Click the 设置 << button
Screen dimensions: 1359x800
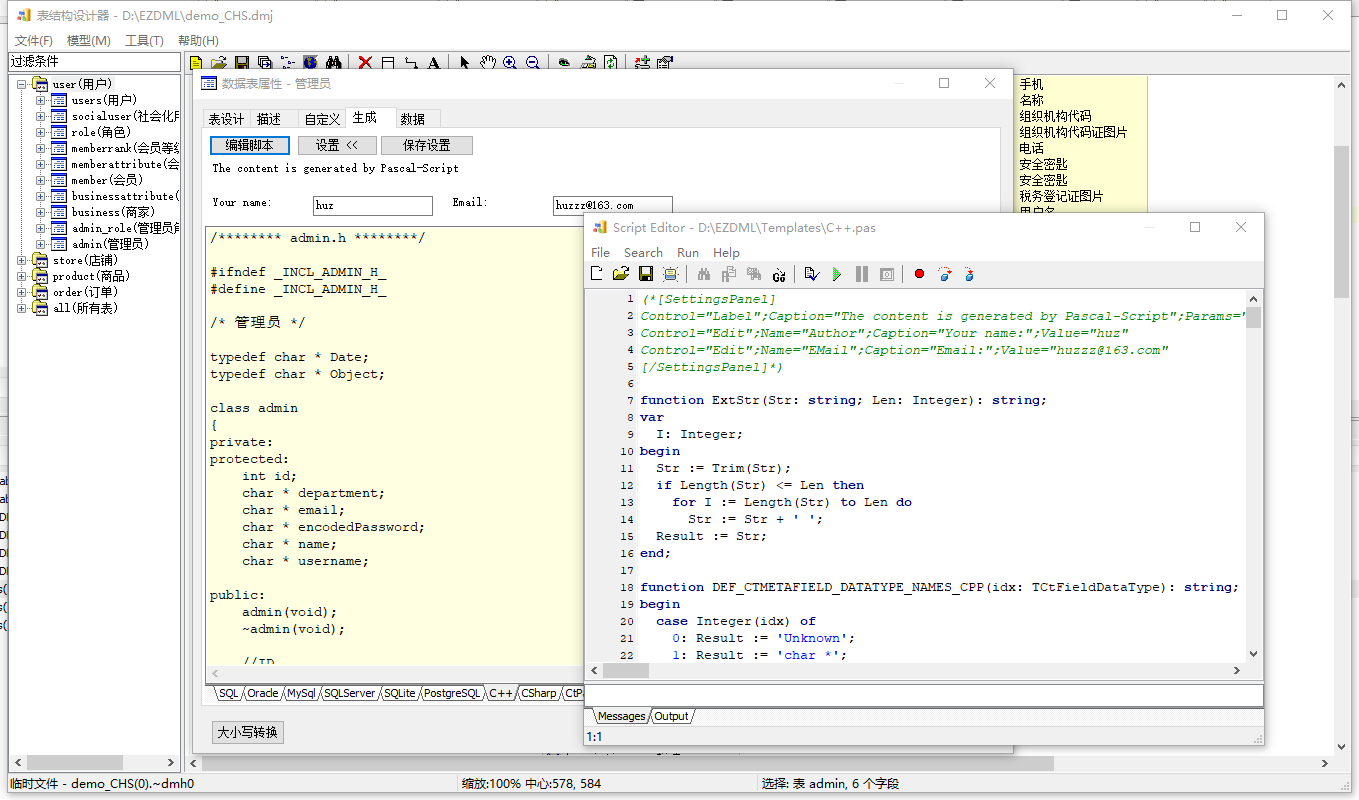coord(337,145)
